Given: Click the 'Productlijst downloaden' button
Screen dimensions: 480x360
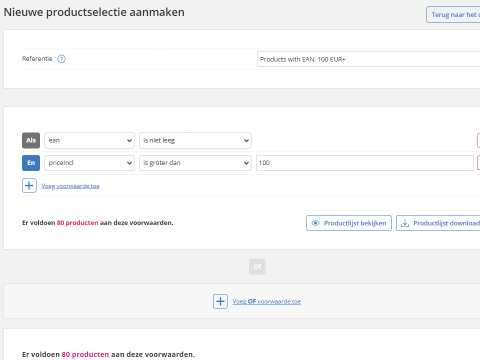Looking at the screenshot, I should (438, 223).
